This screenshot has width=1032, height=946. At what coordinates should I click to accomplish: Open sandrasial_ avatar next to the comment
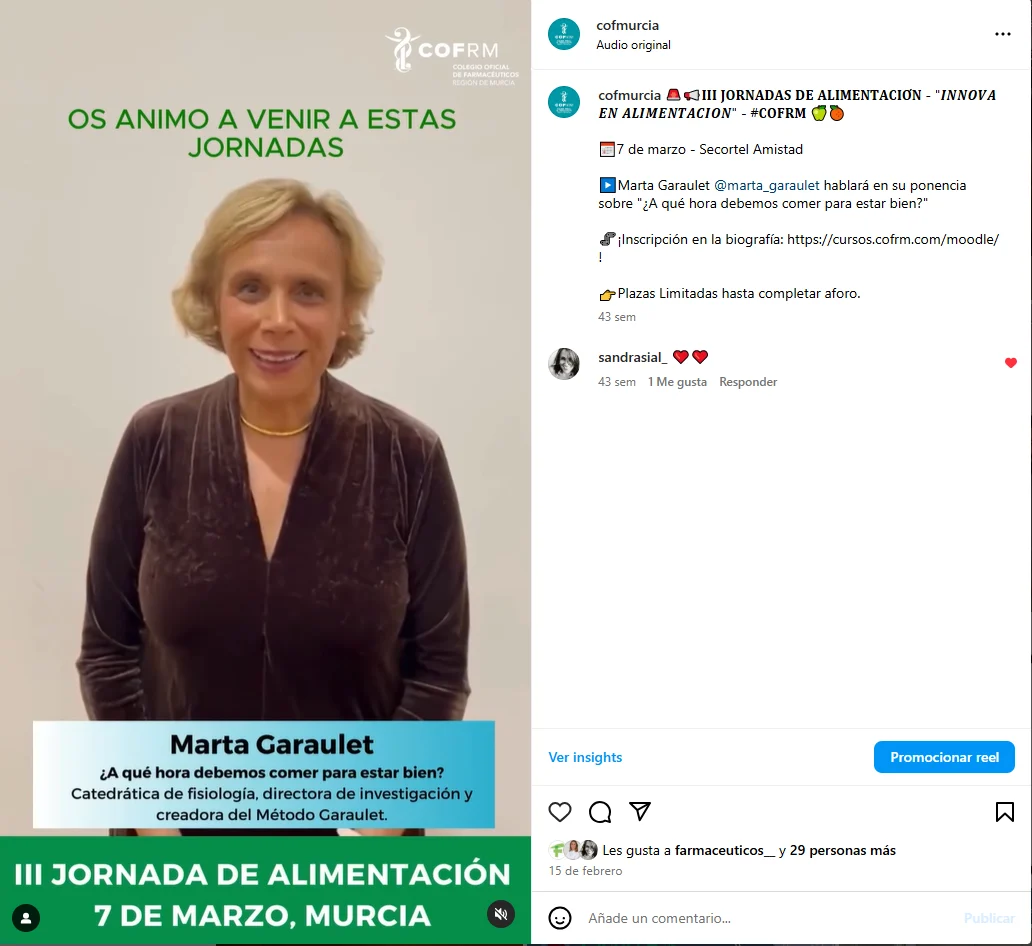564,364
